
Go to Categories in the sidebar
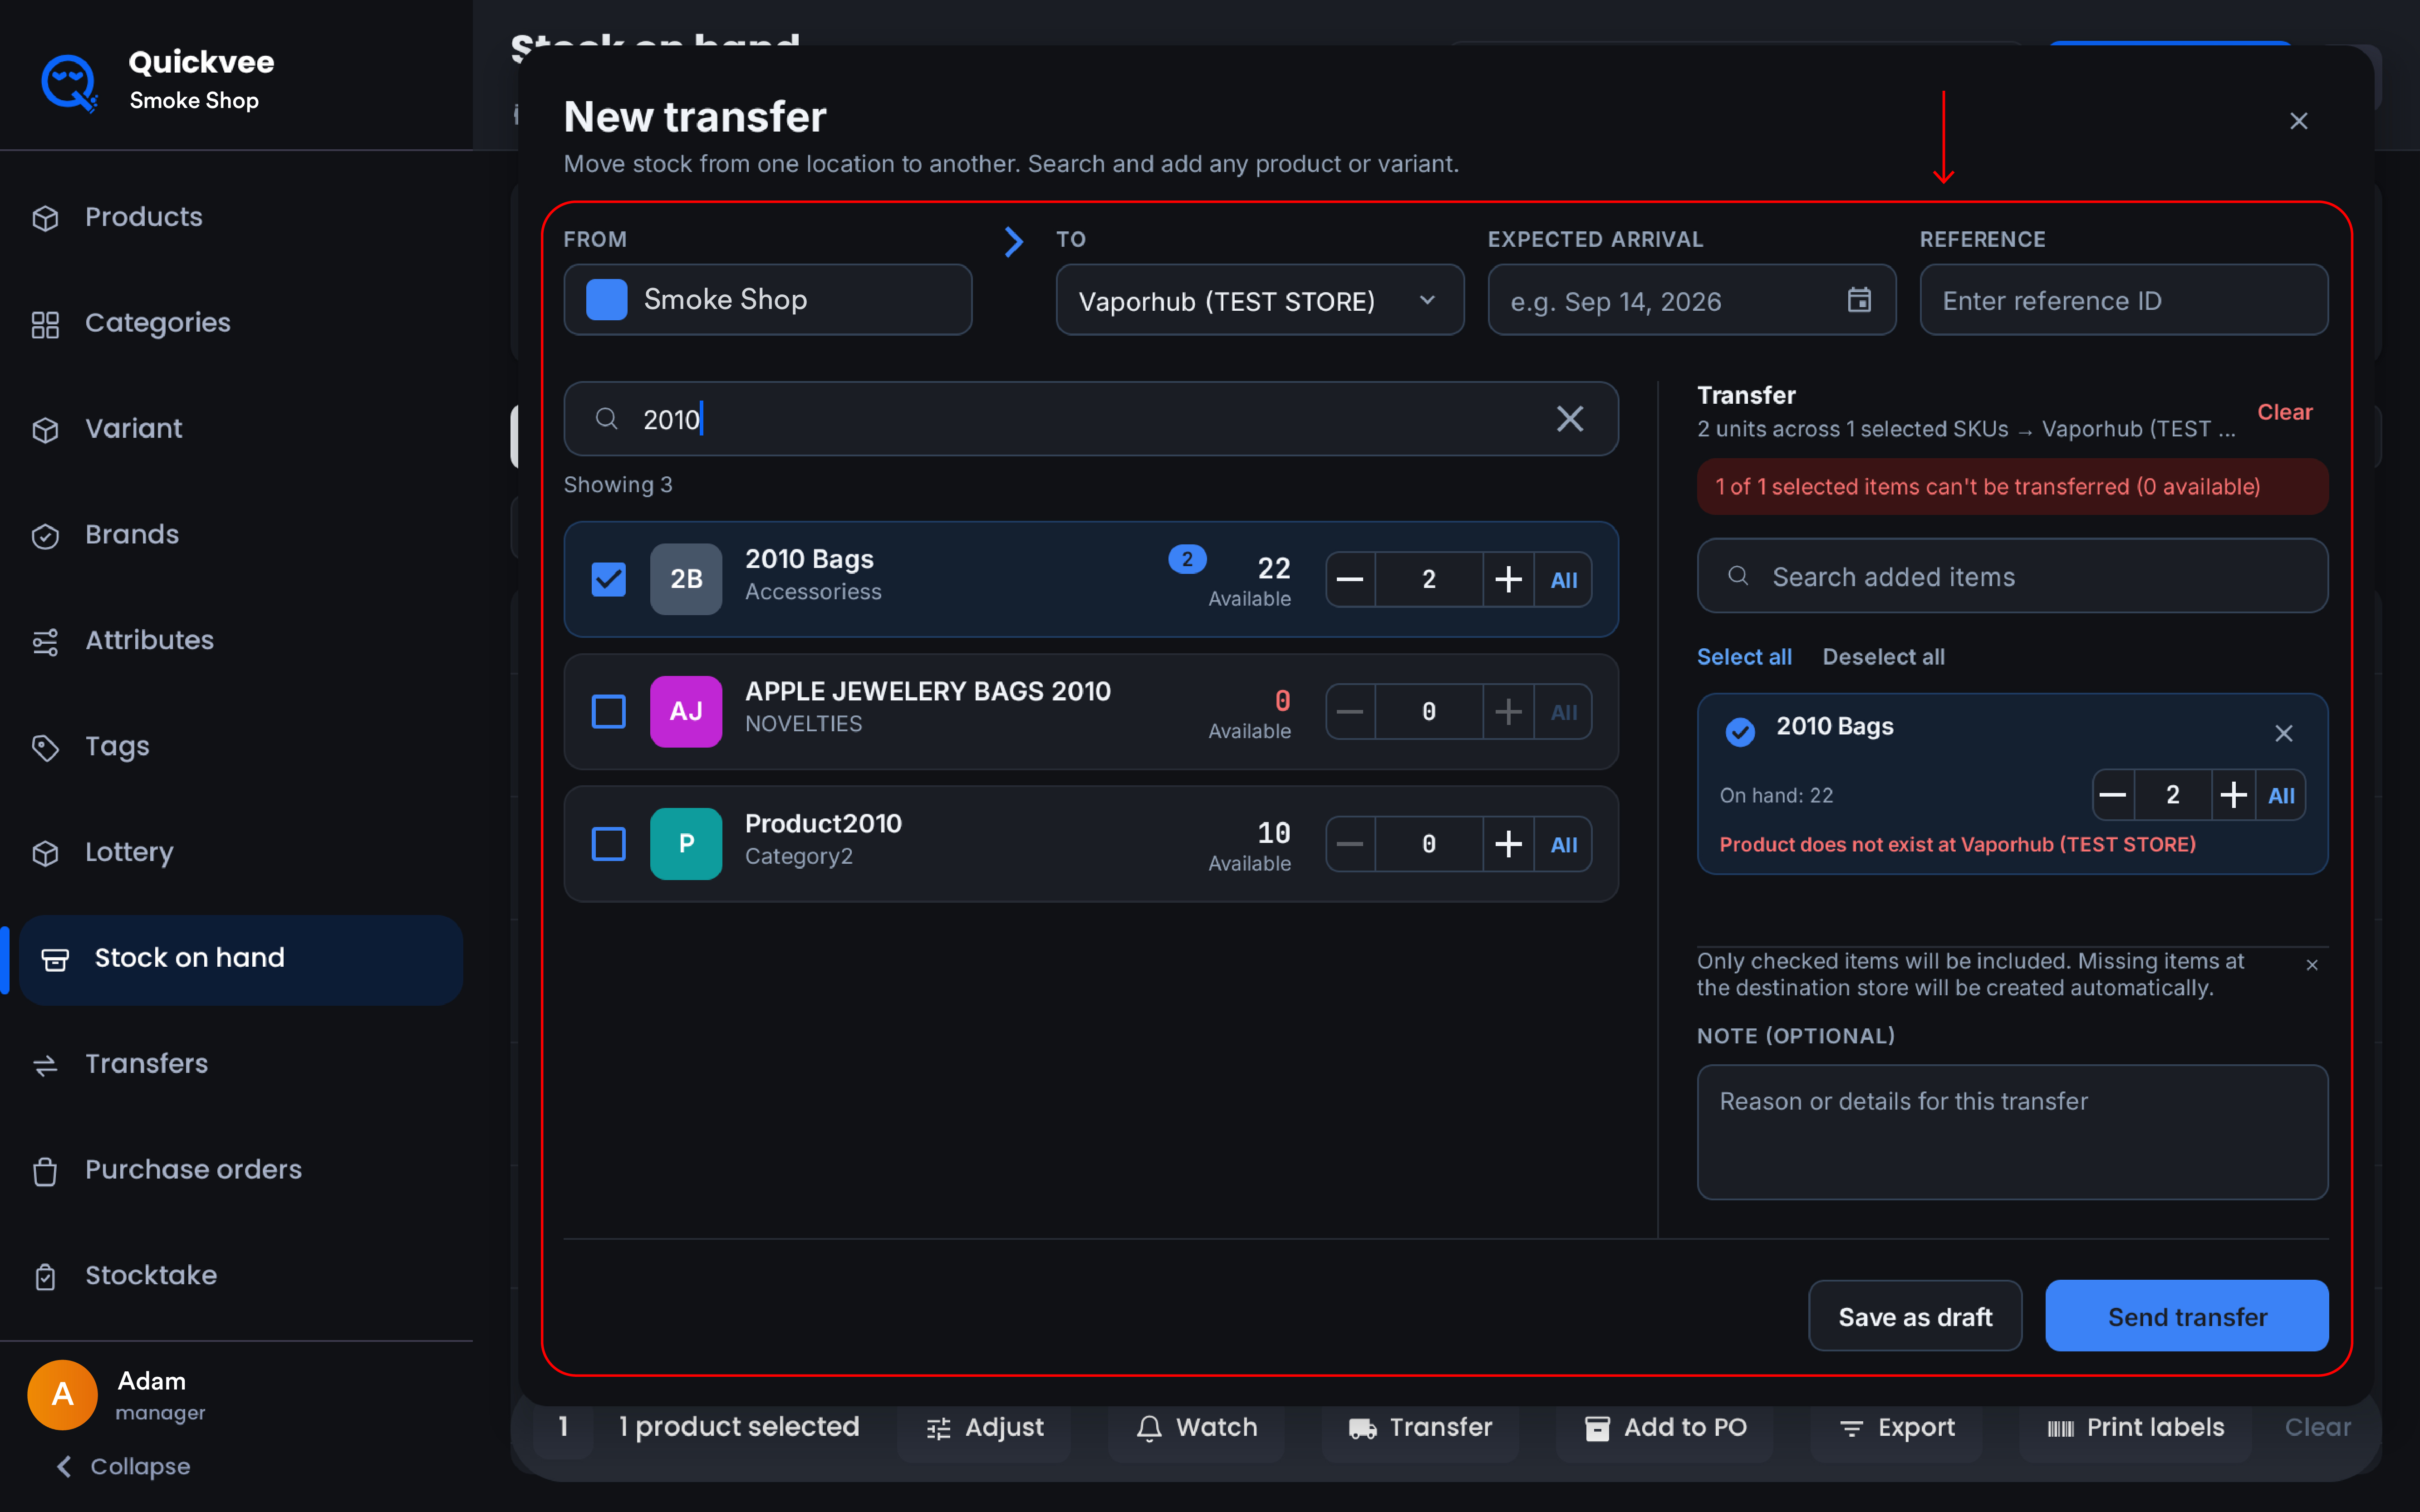(x=158, y=323)
